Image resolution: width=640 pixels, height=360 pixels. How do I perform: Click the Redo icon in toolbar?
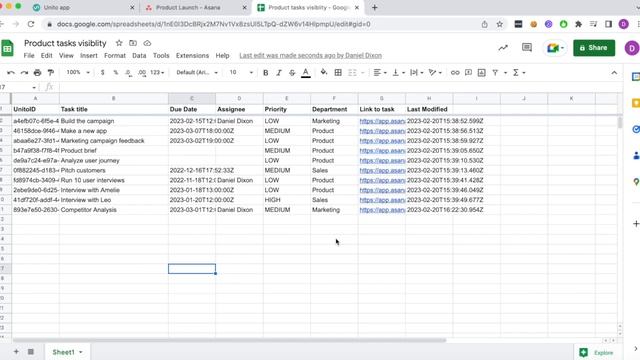[x=24, y=73]
